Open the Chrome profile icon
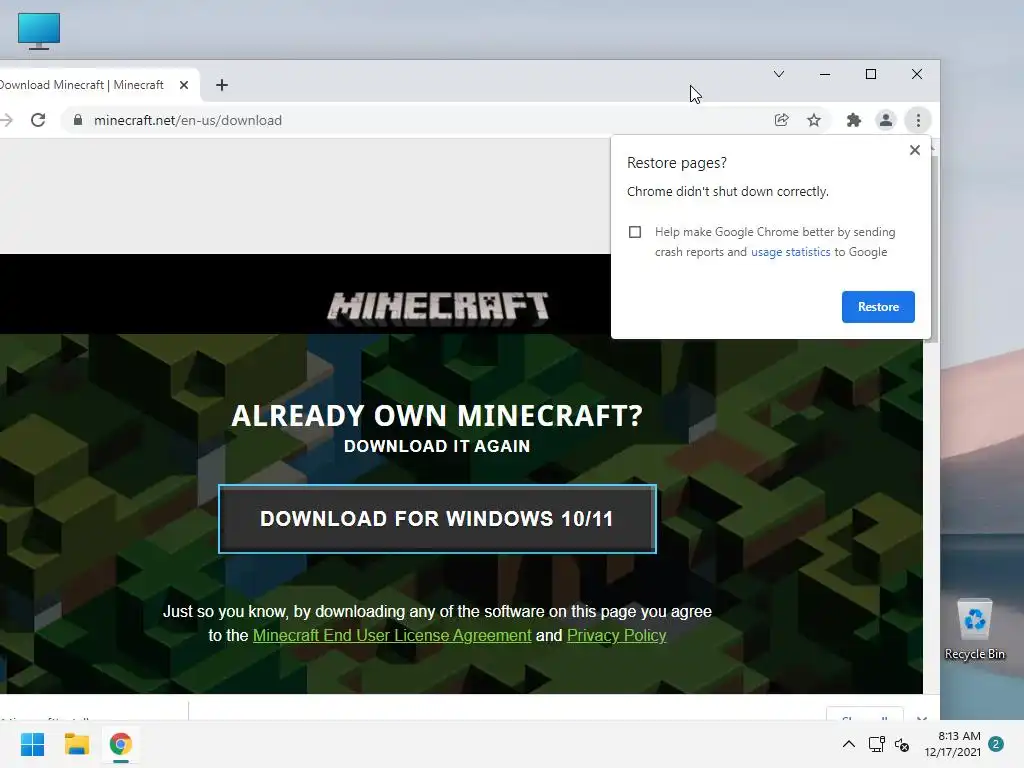1024x768 pixels. pos(886,120)
